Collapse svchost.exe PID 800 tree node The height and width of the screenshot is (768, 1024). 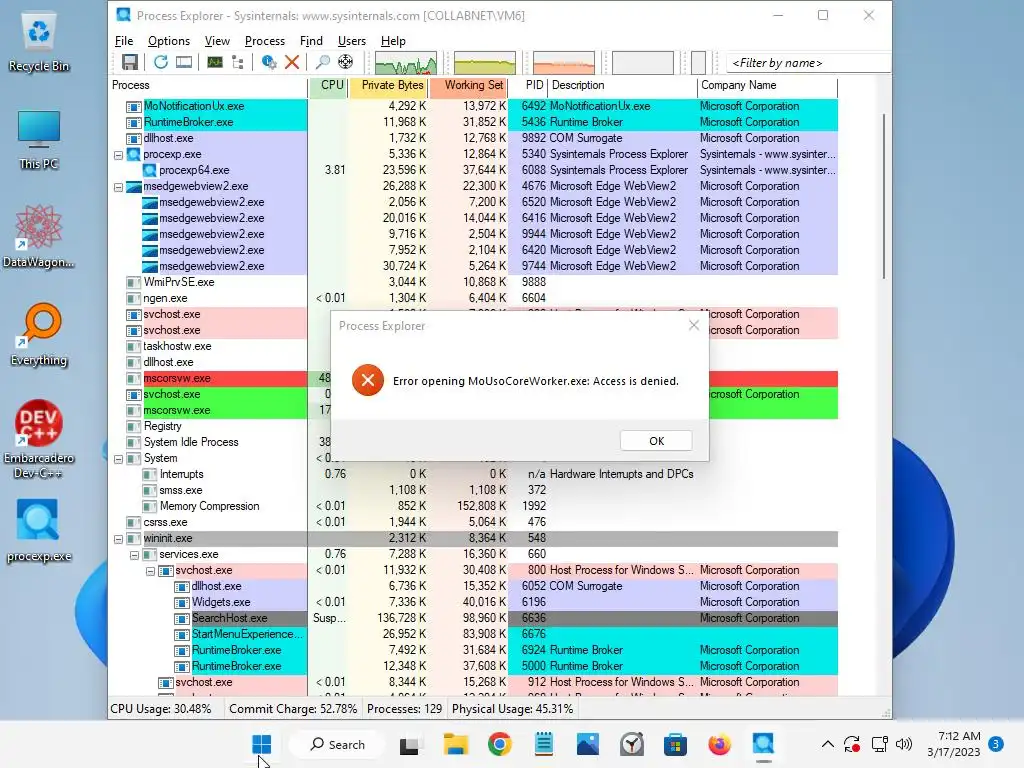[x=150, y=571]
